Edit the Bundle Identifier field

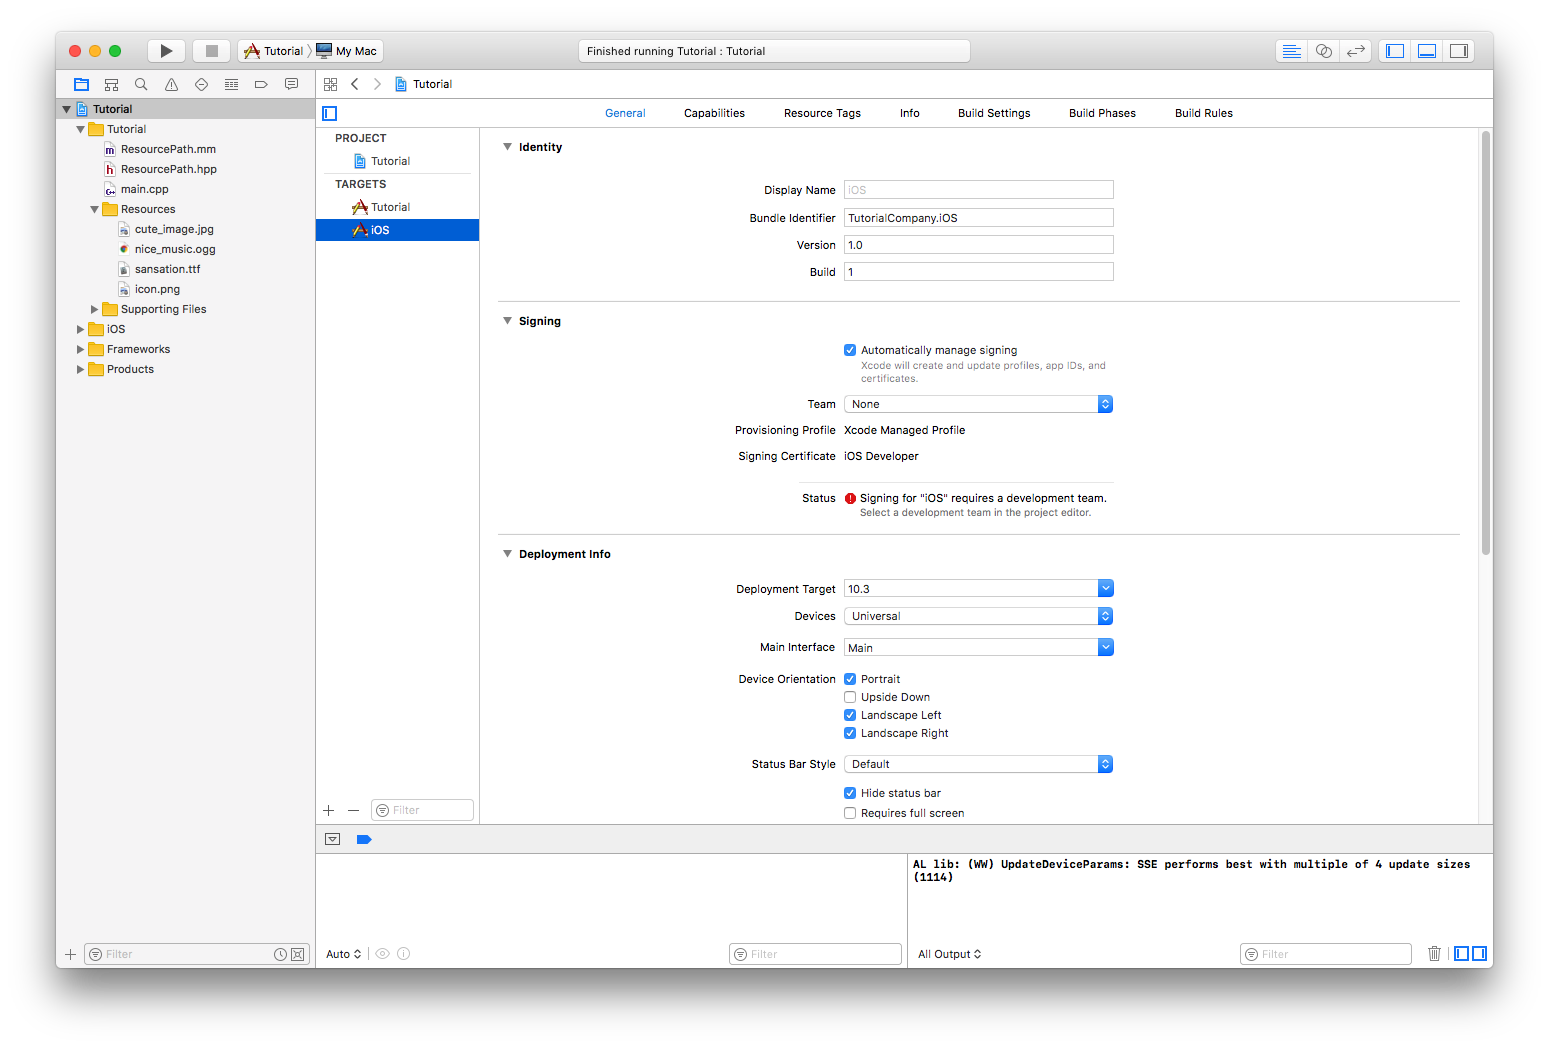[977, 217]
